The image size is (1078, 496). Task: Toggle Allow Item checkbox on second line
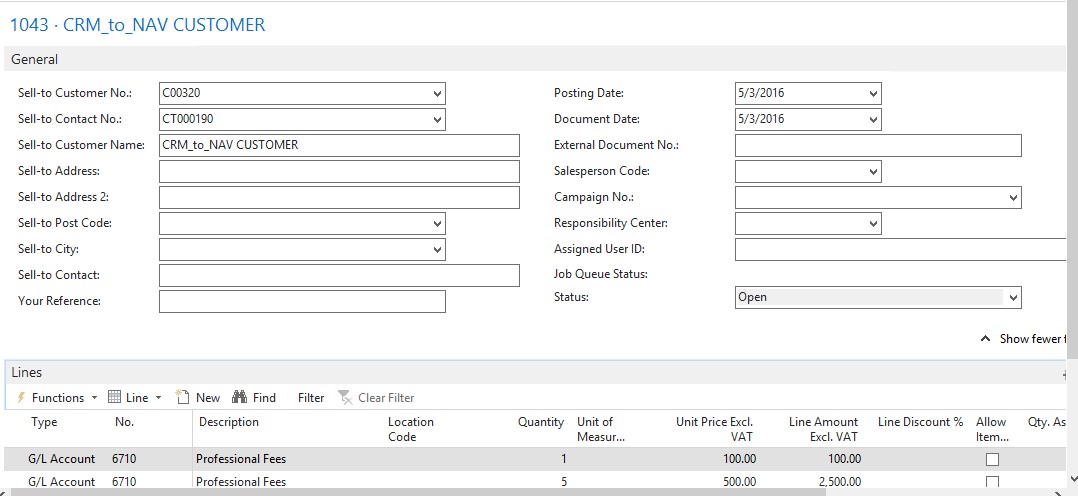[992, 482]
